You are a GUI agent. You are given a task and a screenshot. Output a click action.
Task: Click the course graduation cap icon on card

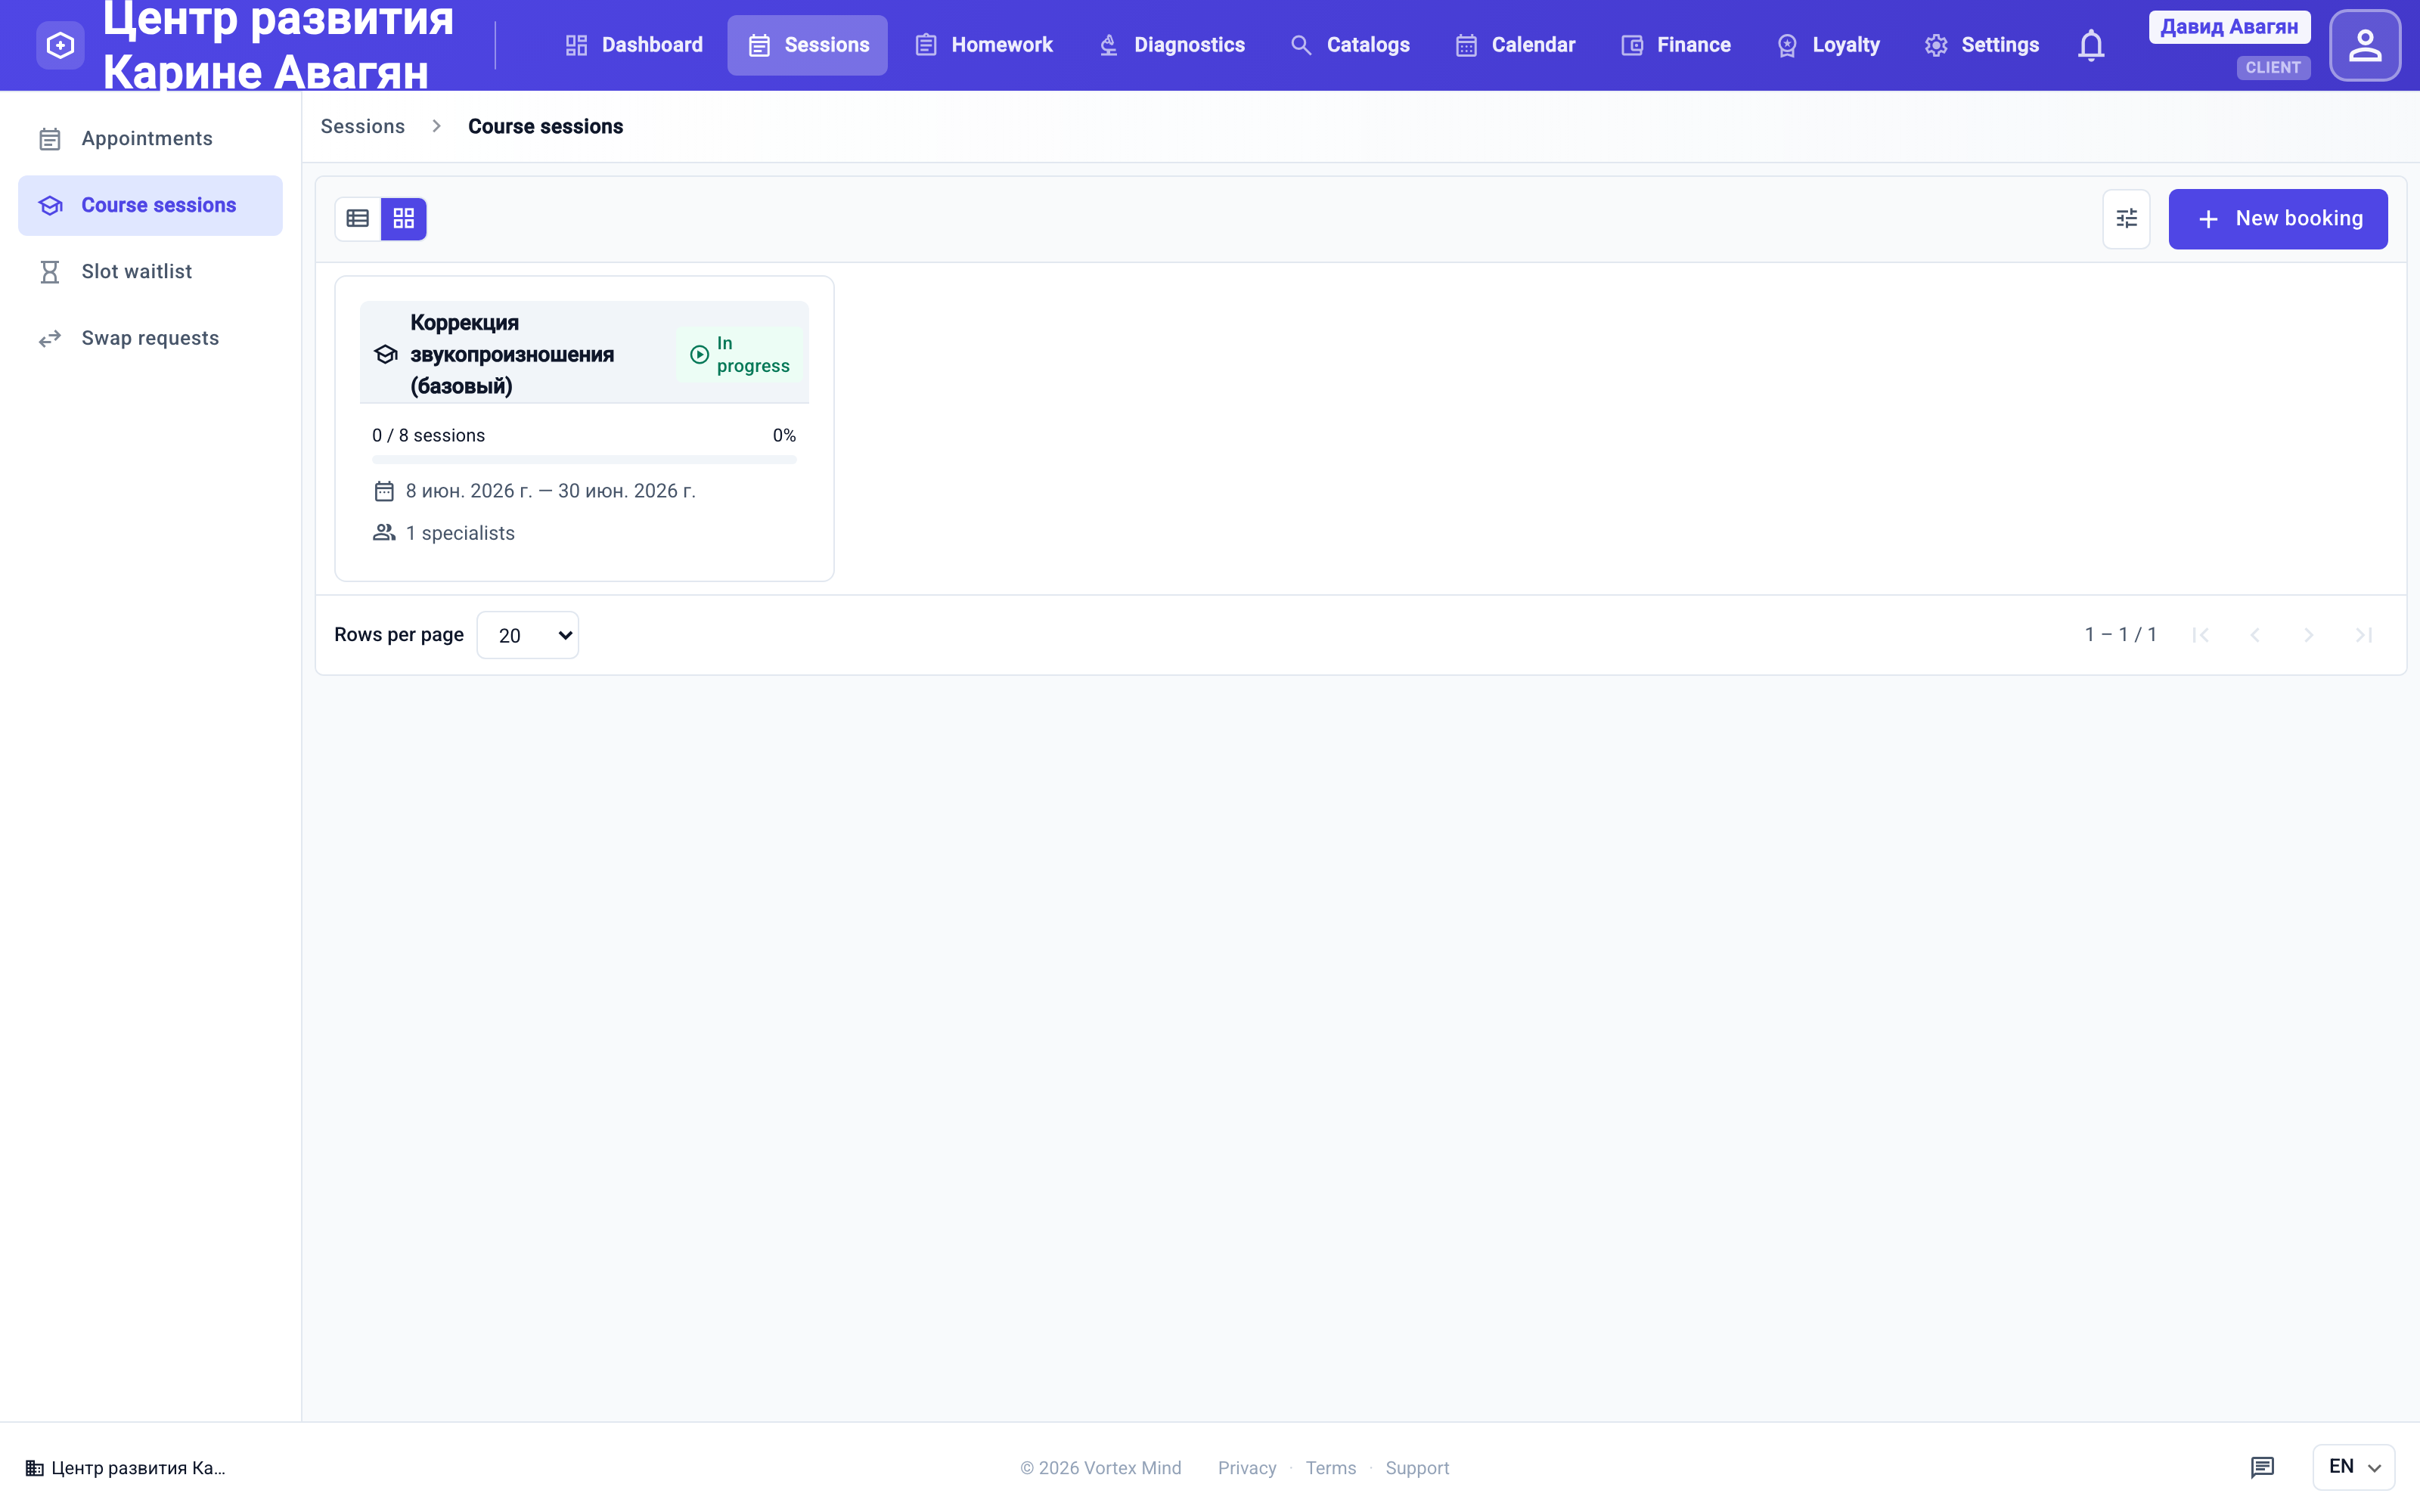[385, 354]
